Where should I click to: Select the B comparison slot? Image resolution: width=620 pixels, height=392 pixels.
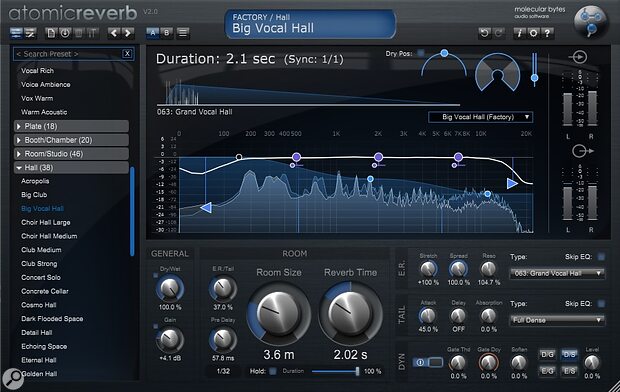167,33
